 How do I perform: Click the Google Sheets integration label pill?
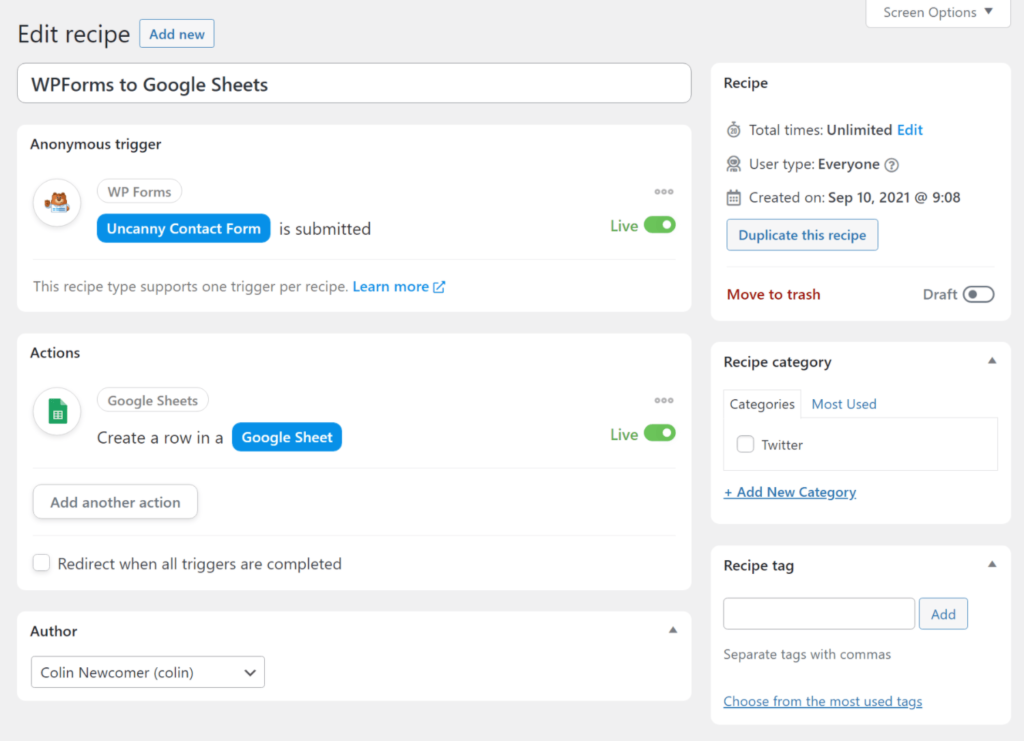click(x=152, y=401)
